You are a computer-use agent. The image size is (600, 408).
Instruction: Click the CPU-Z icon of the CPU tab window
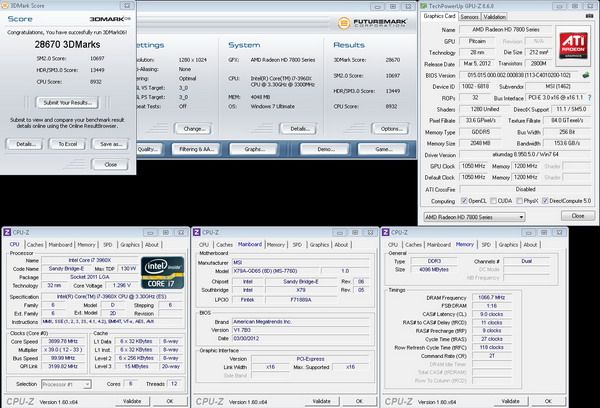pyautogui.click(x=7, y=232)
